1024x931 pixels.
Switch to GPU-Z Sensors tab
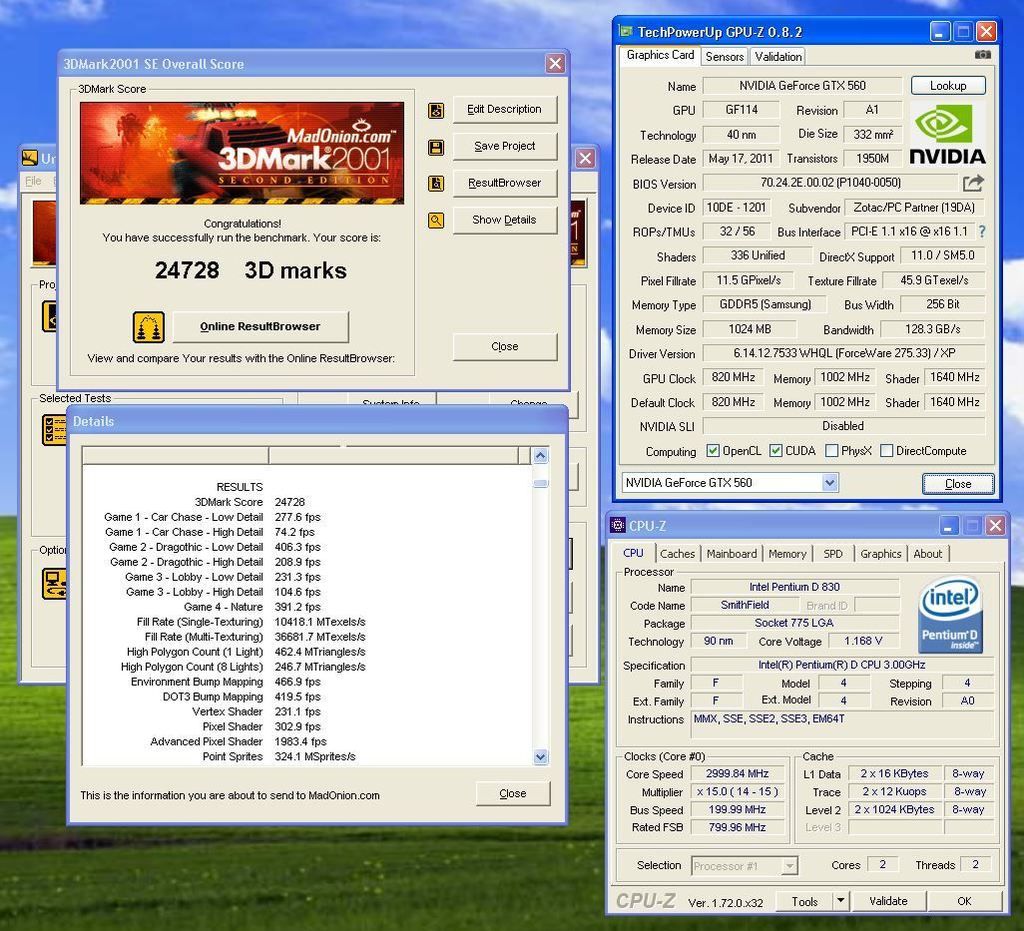coord(724,57)
